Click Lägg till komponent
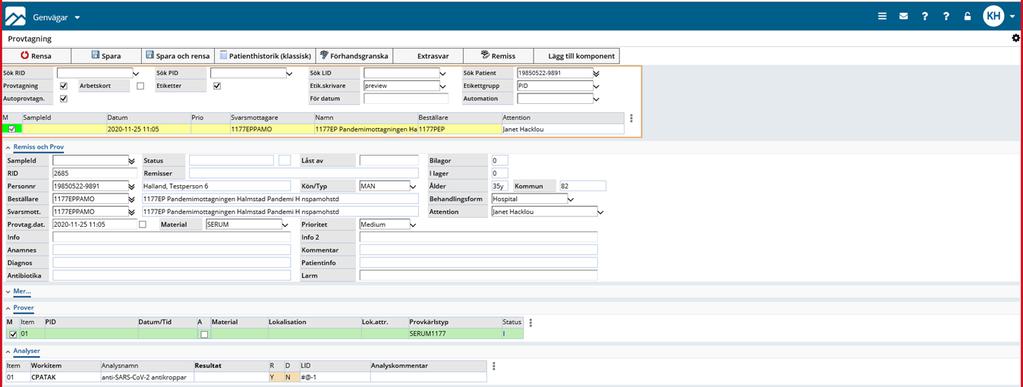 pyautogui.click(x=576, y=56)
